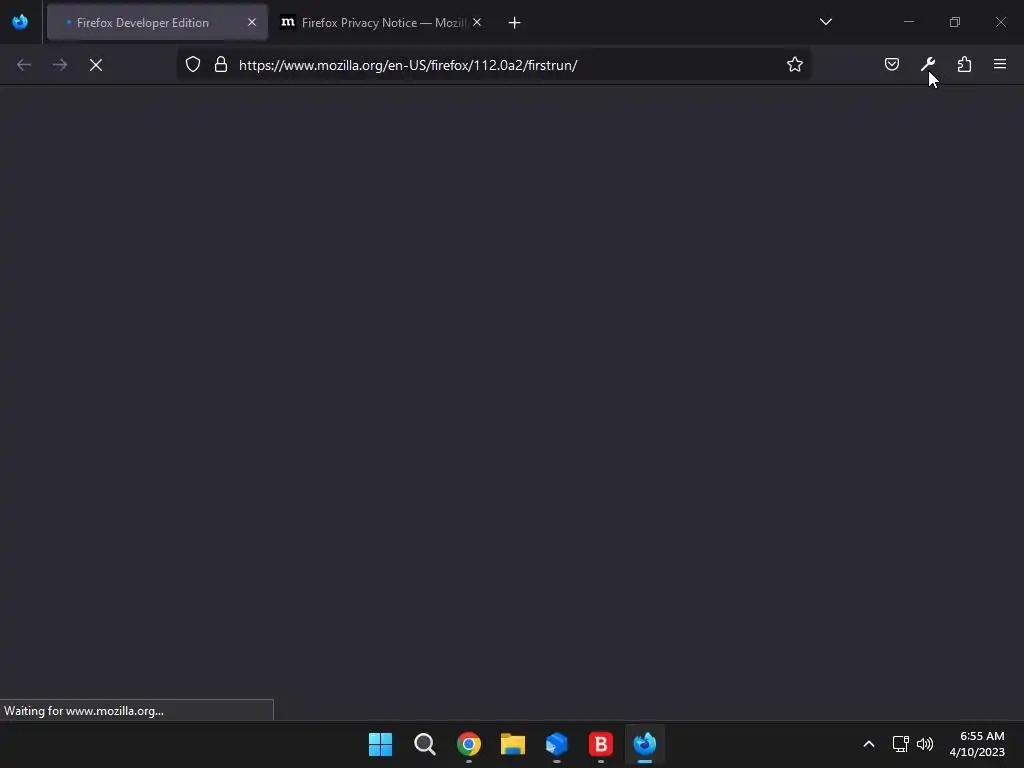Viewport: 1024px width, 768px height.
Task: Close the Firefox window
Action: pos(1000,22)
